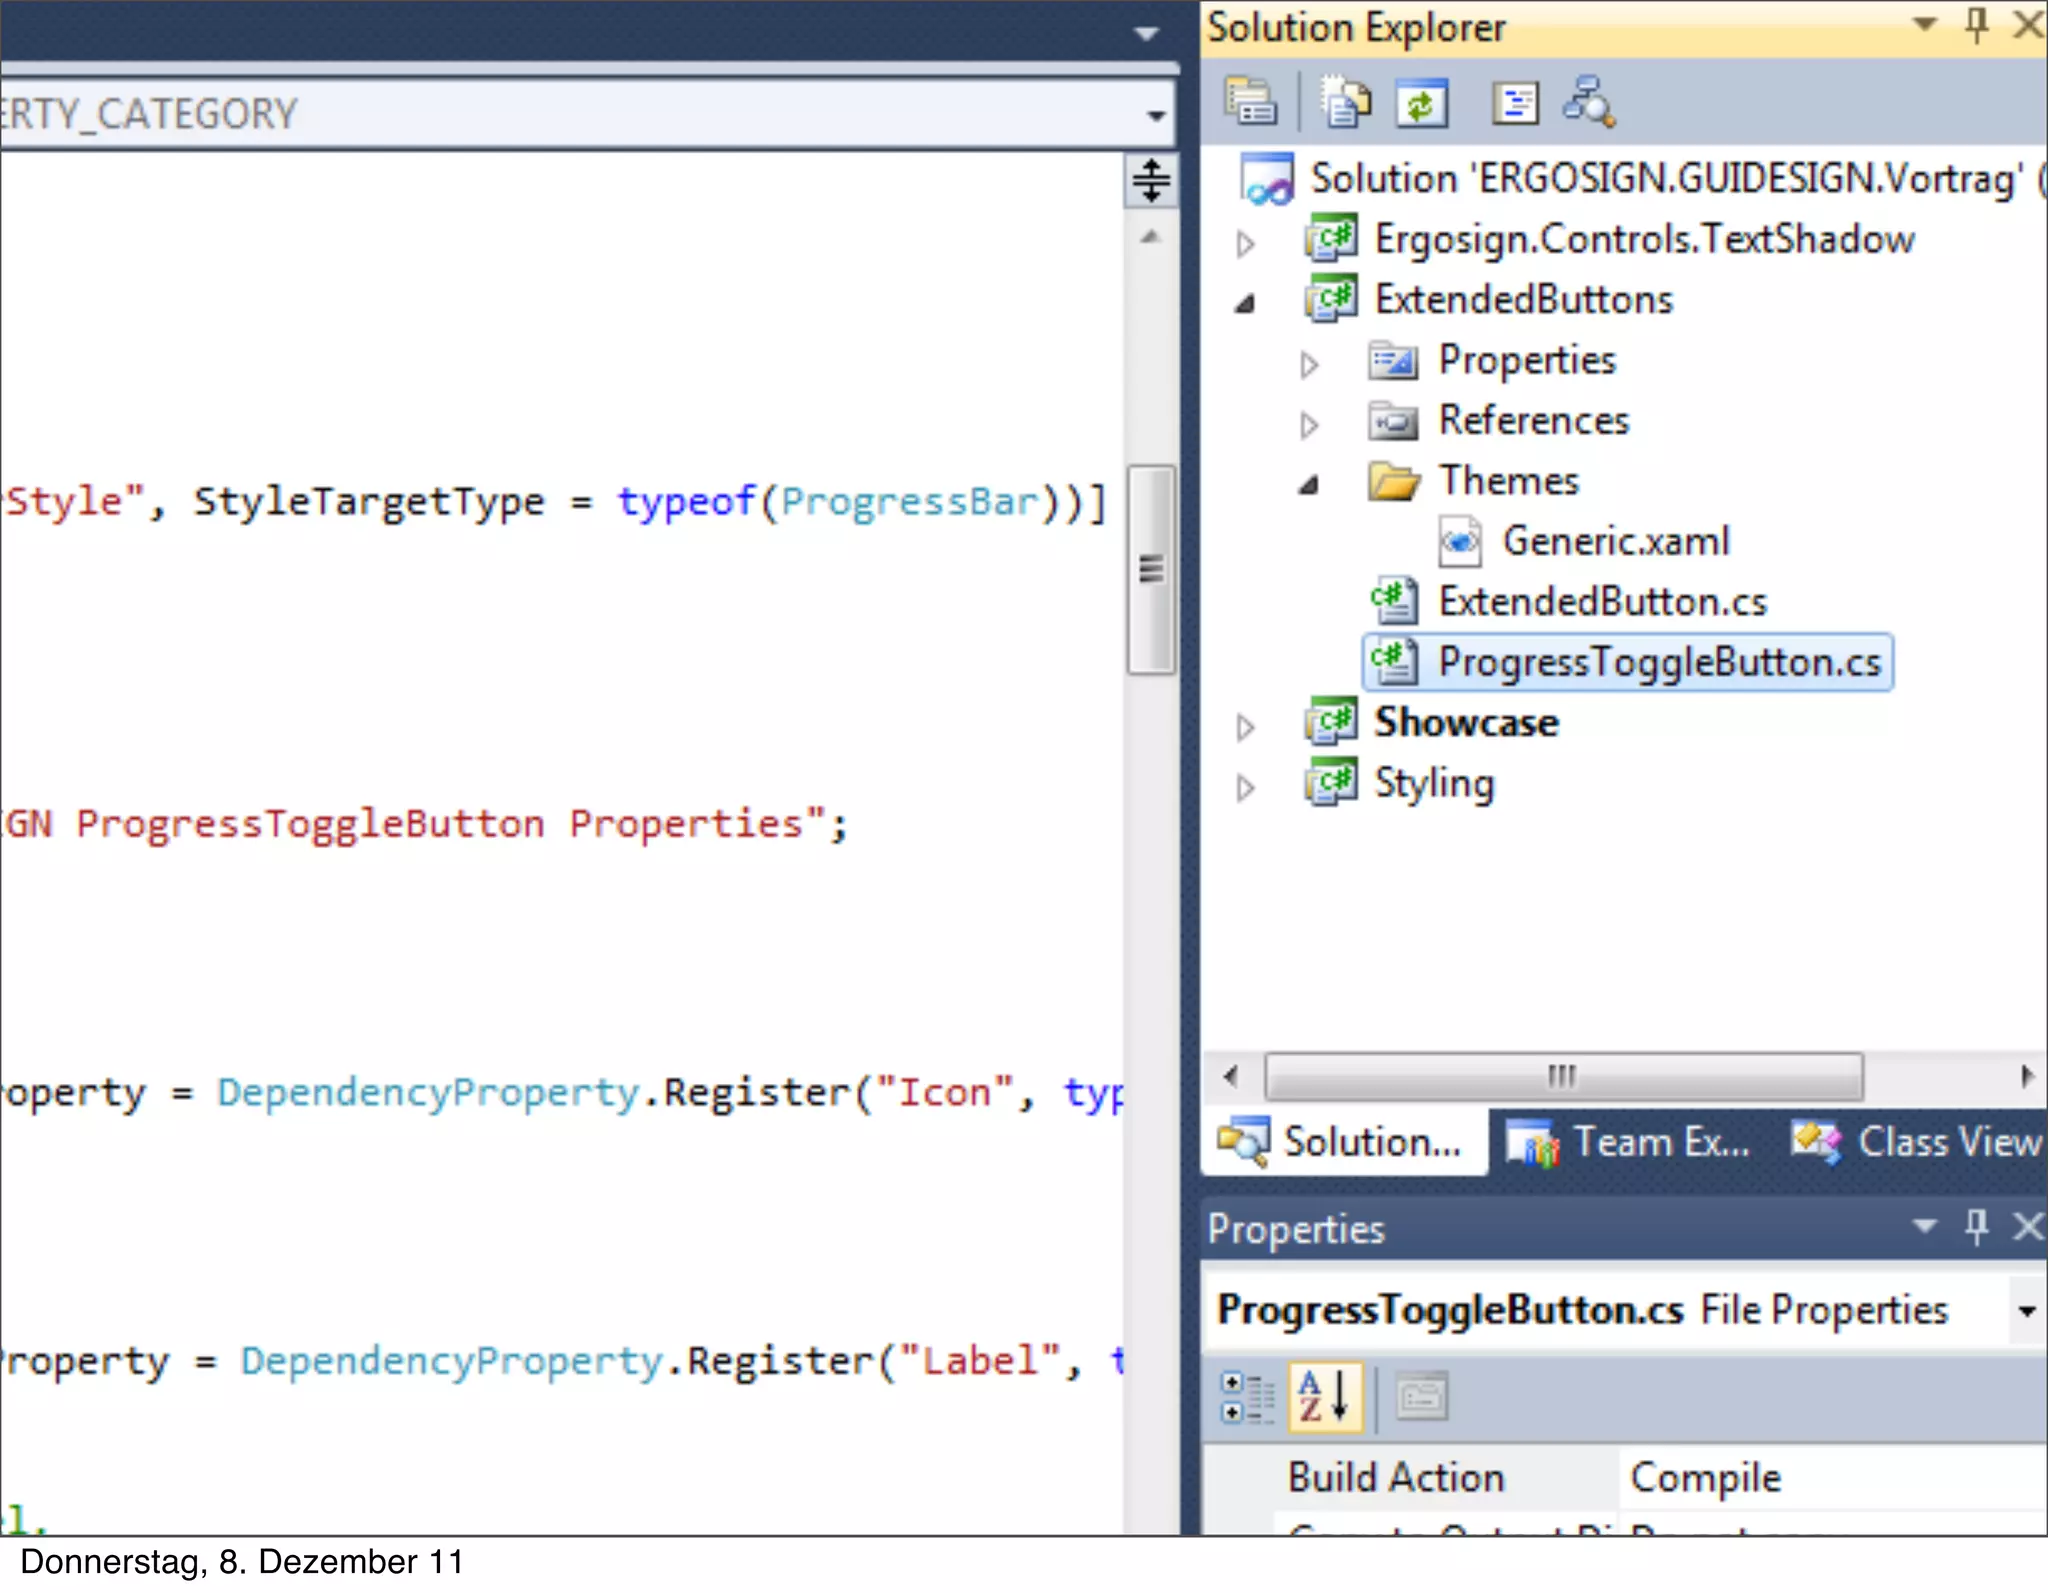Open the PROPERTY_CATEGORY member dropdown
Image resolution: width=2048 pixels, height=1593 pixels.
(1156, 115)
